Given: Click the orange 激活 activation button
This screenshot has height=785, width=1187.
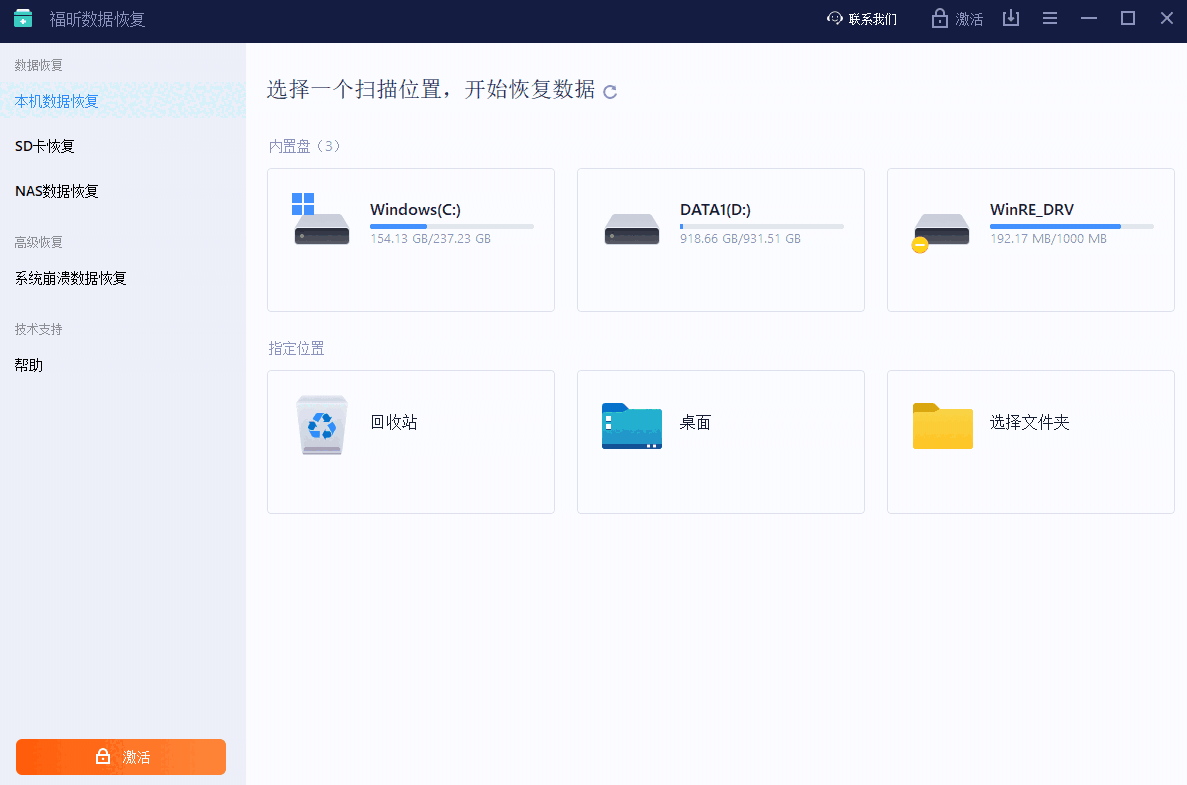Looking at the screenshot, I should (x=120, y=757).
